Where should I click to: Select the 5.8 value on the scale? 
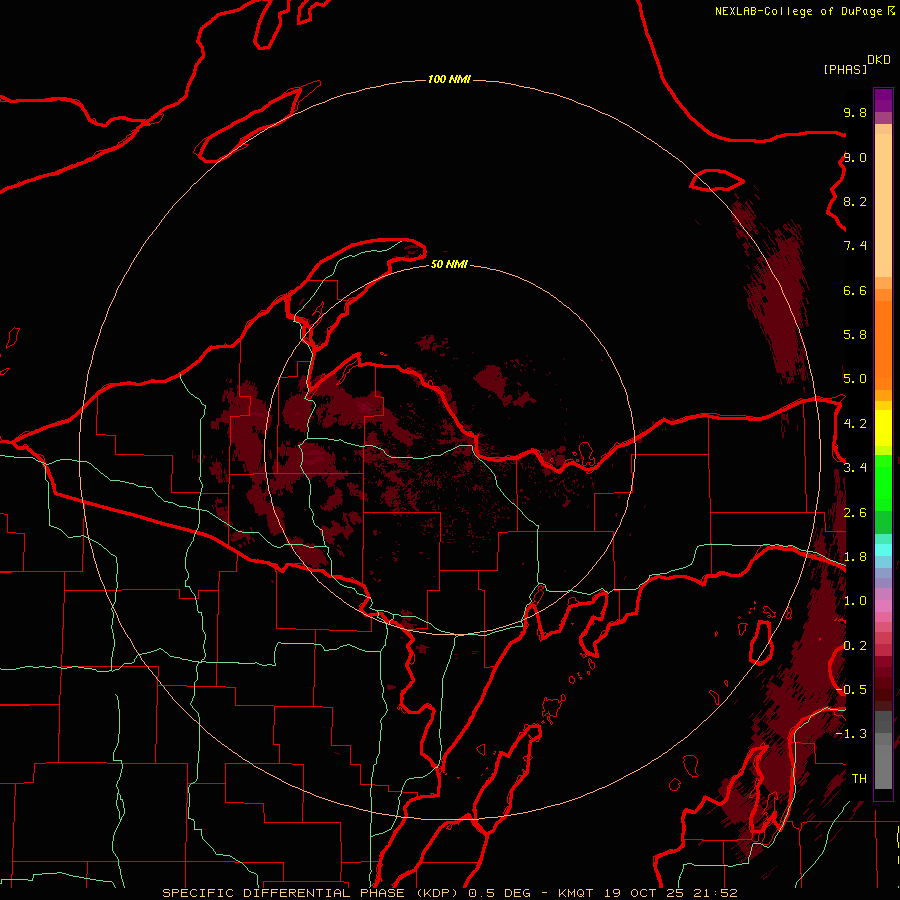pyautogui.click(x=855, y=335)
